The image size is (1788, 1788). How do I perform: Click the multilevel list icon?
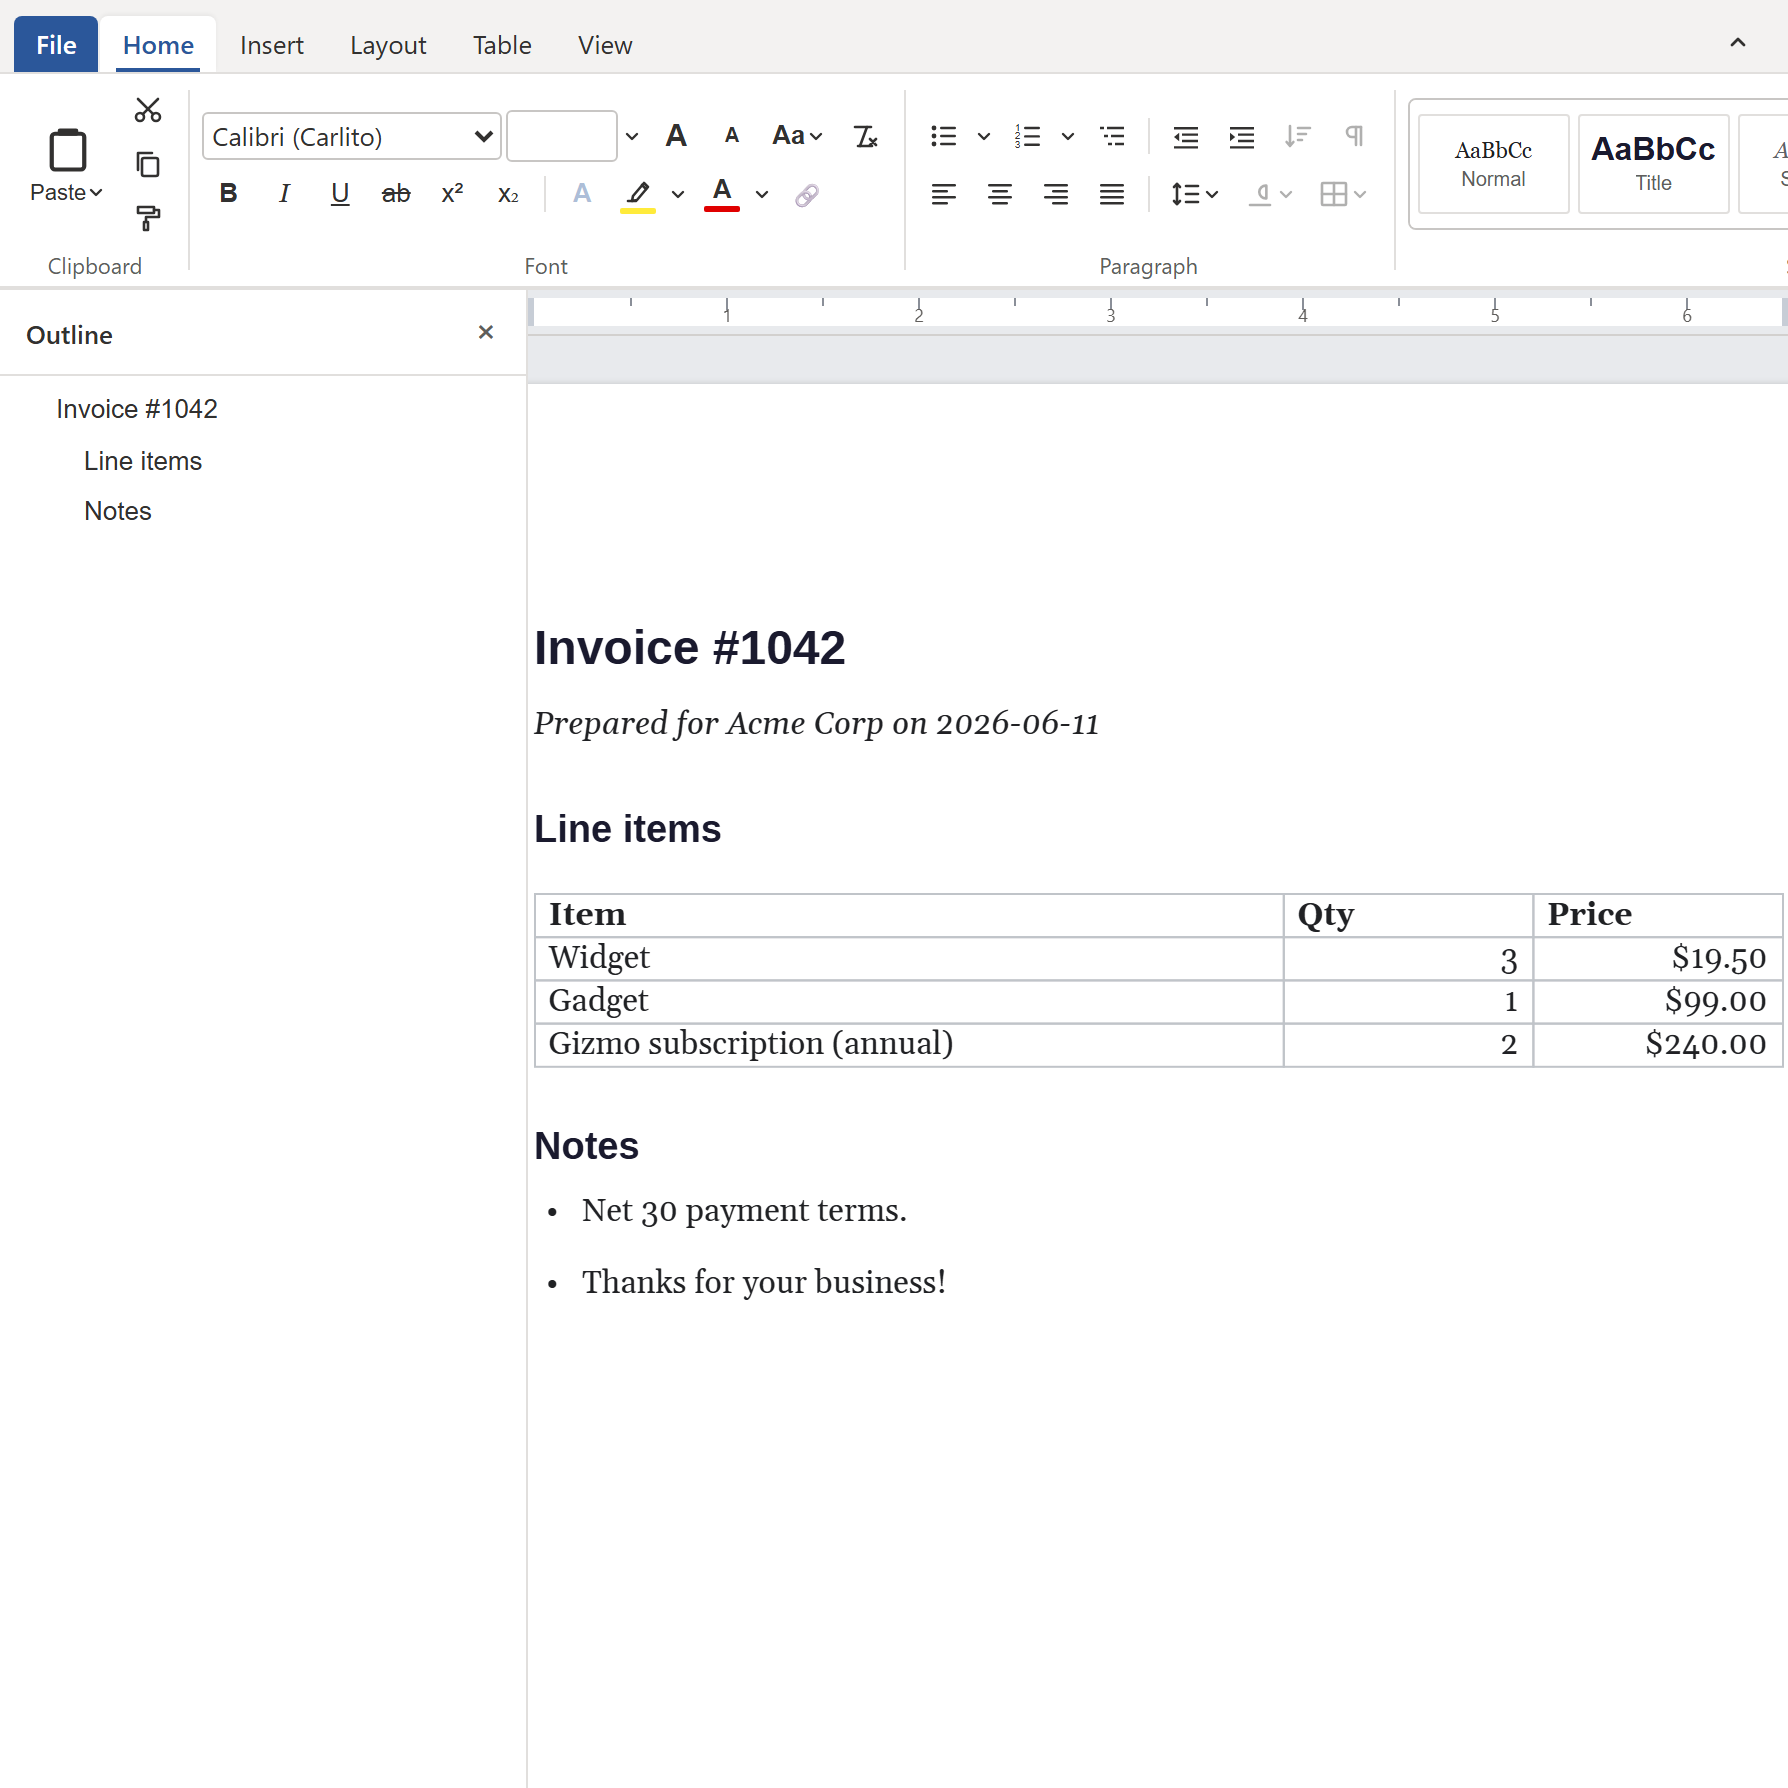1112,136
